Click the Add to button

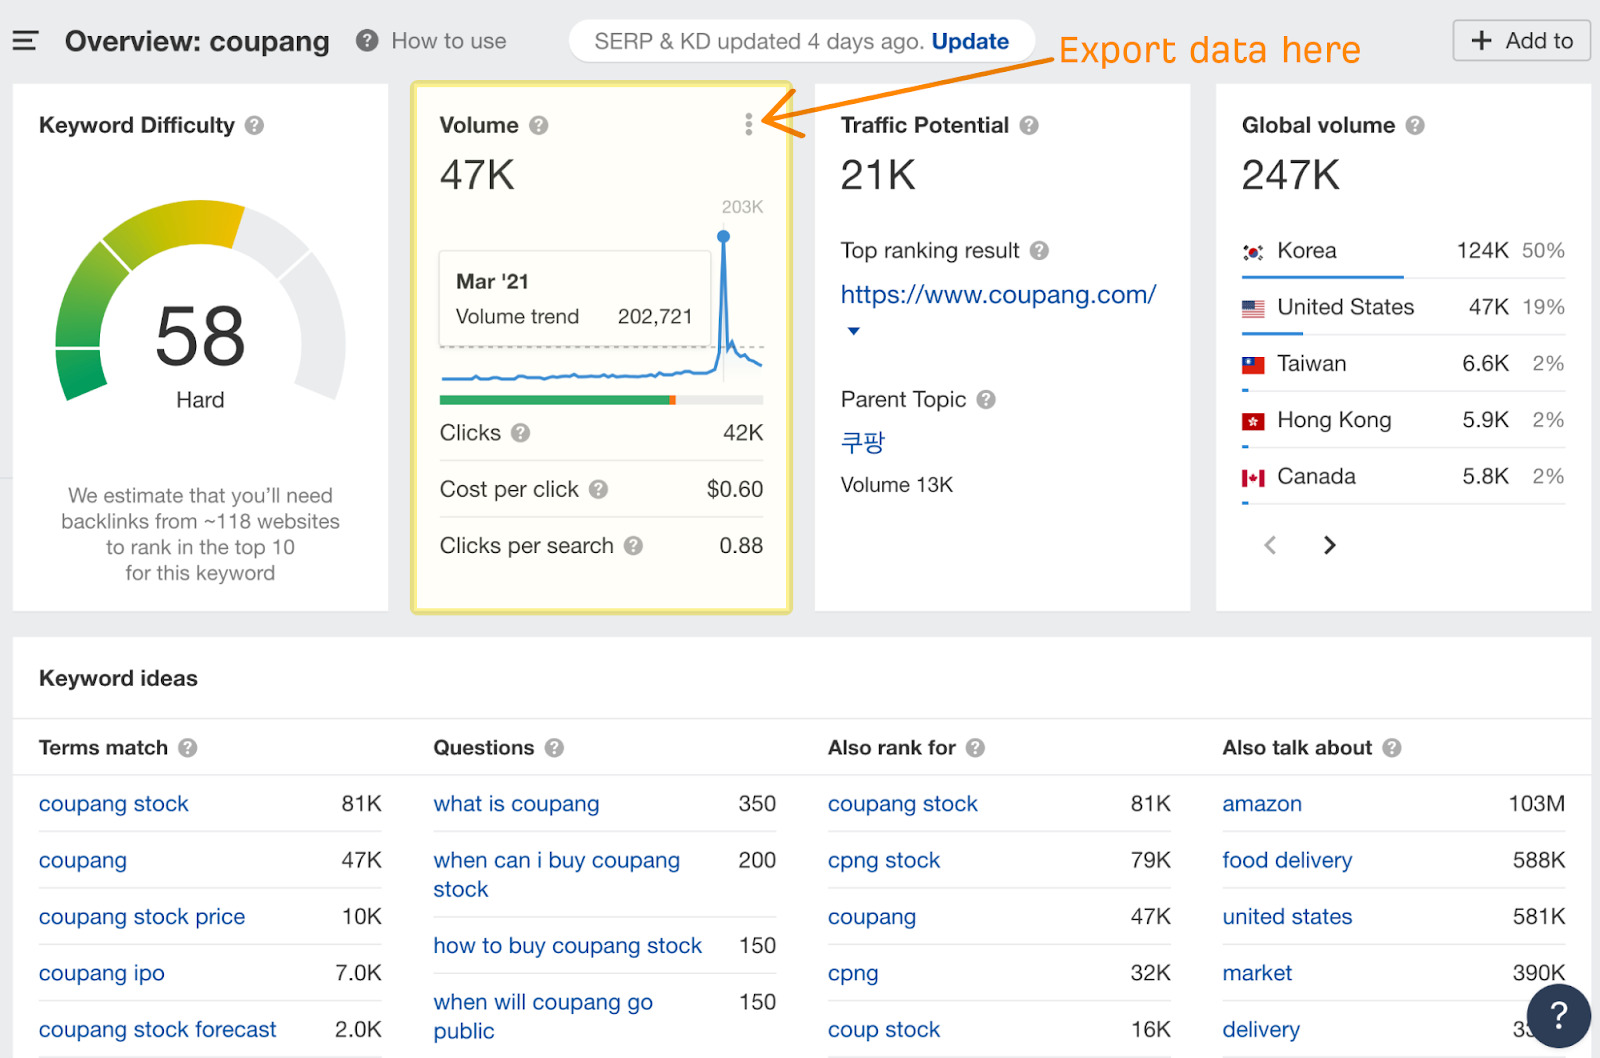tap(1520, 41)
